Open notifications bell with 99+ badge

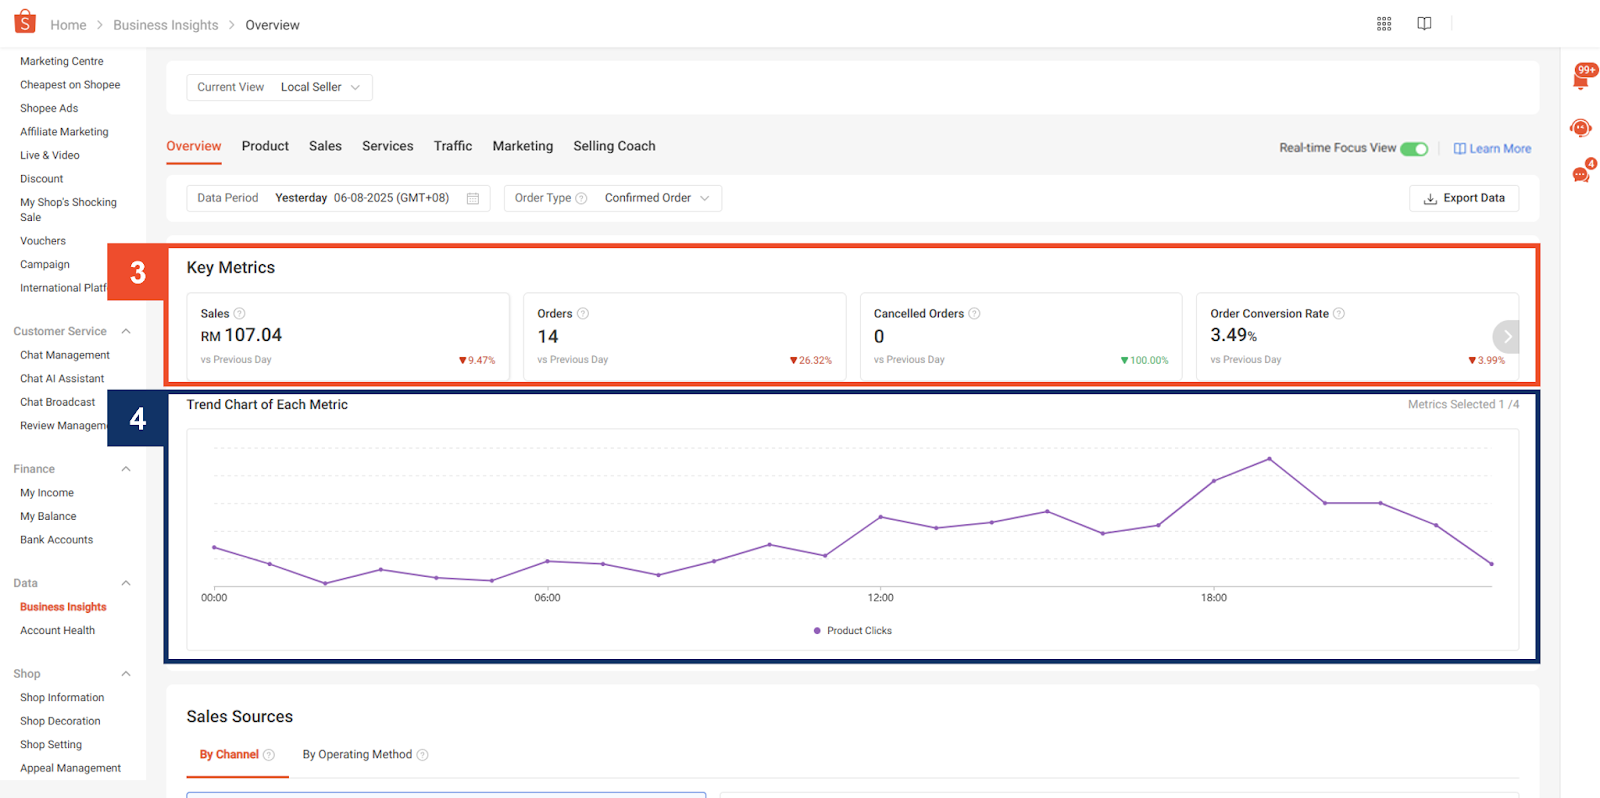[1581, 78]
